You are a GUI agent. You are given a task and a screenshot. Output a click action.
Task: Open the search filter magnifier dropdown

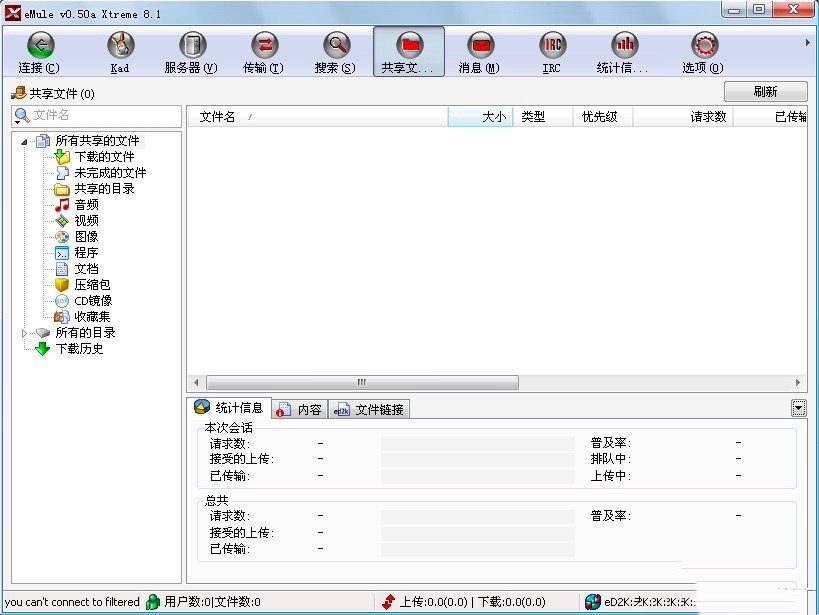pos(21,116)
